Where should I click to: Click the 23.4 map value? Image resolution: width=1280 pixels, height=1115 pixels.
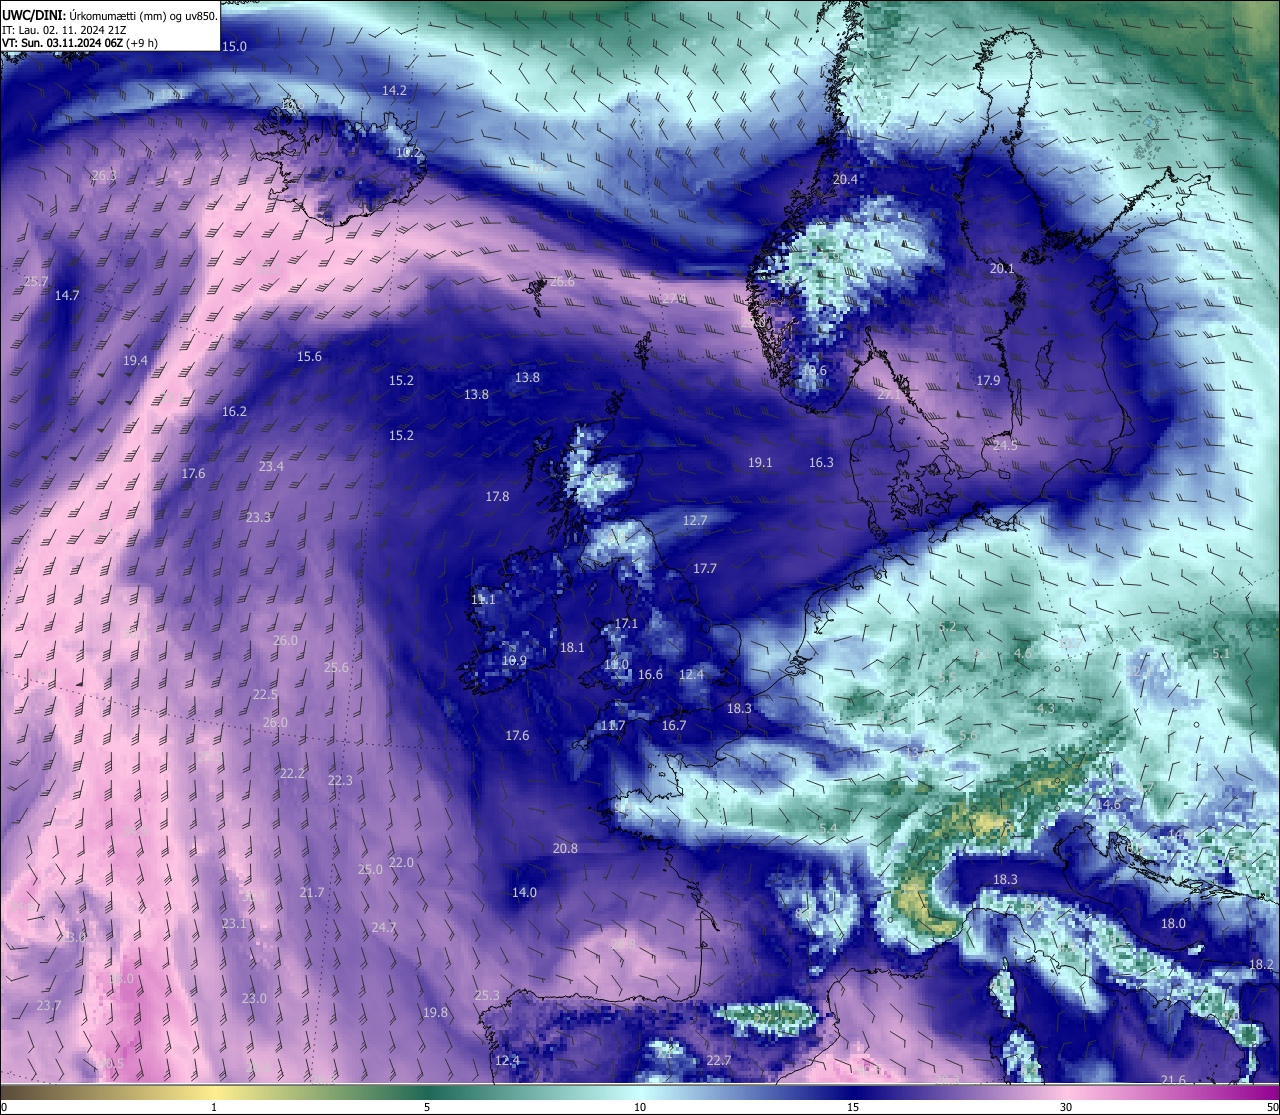(271, 466)
